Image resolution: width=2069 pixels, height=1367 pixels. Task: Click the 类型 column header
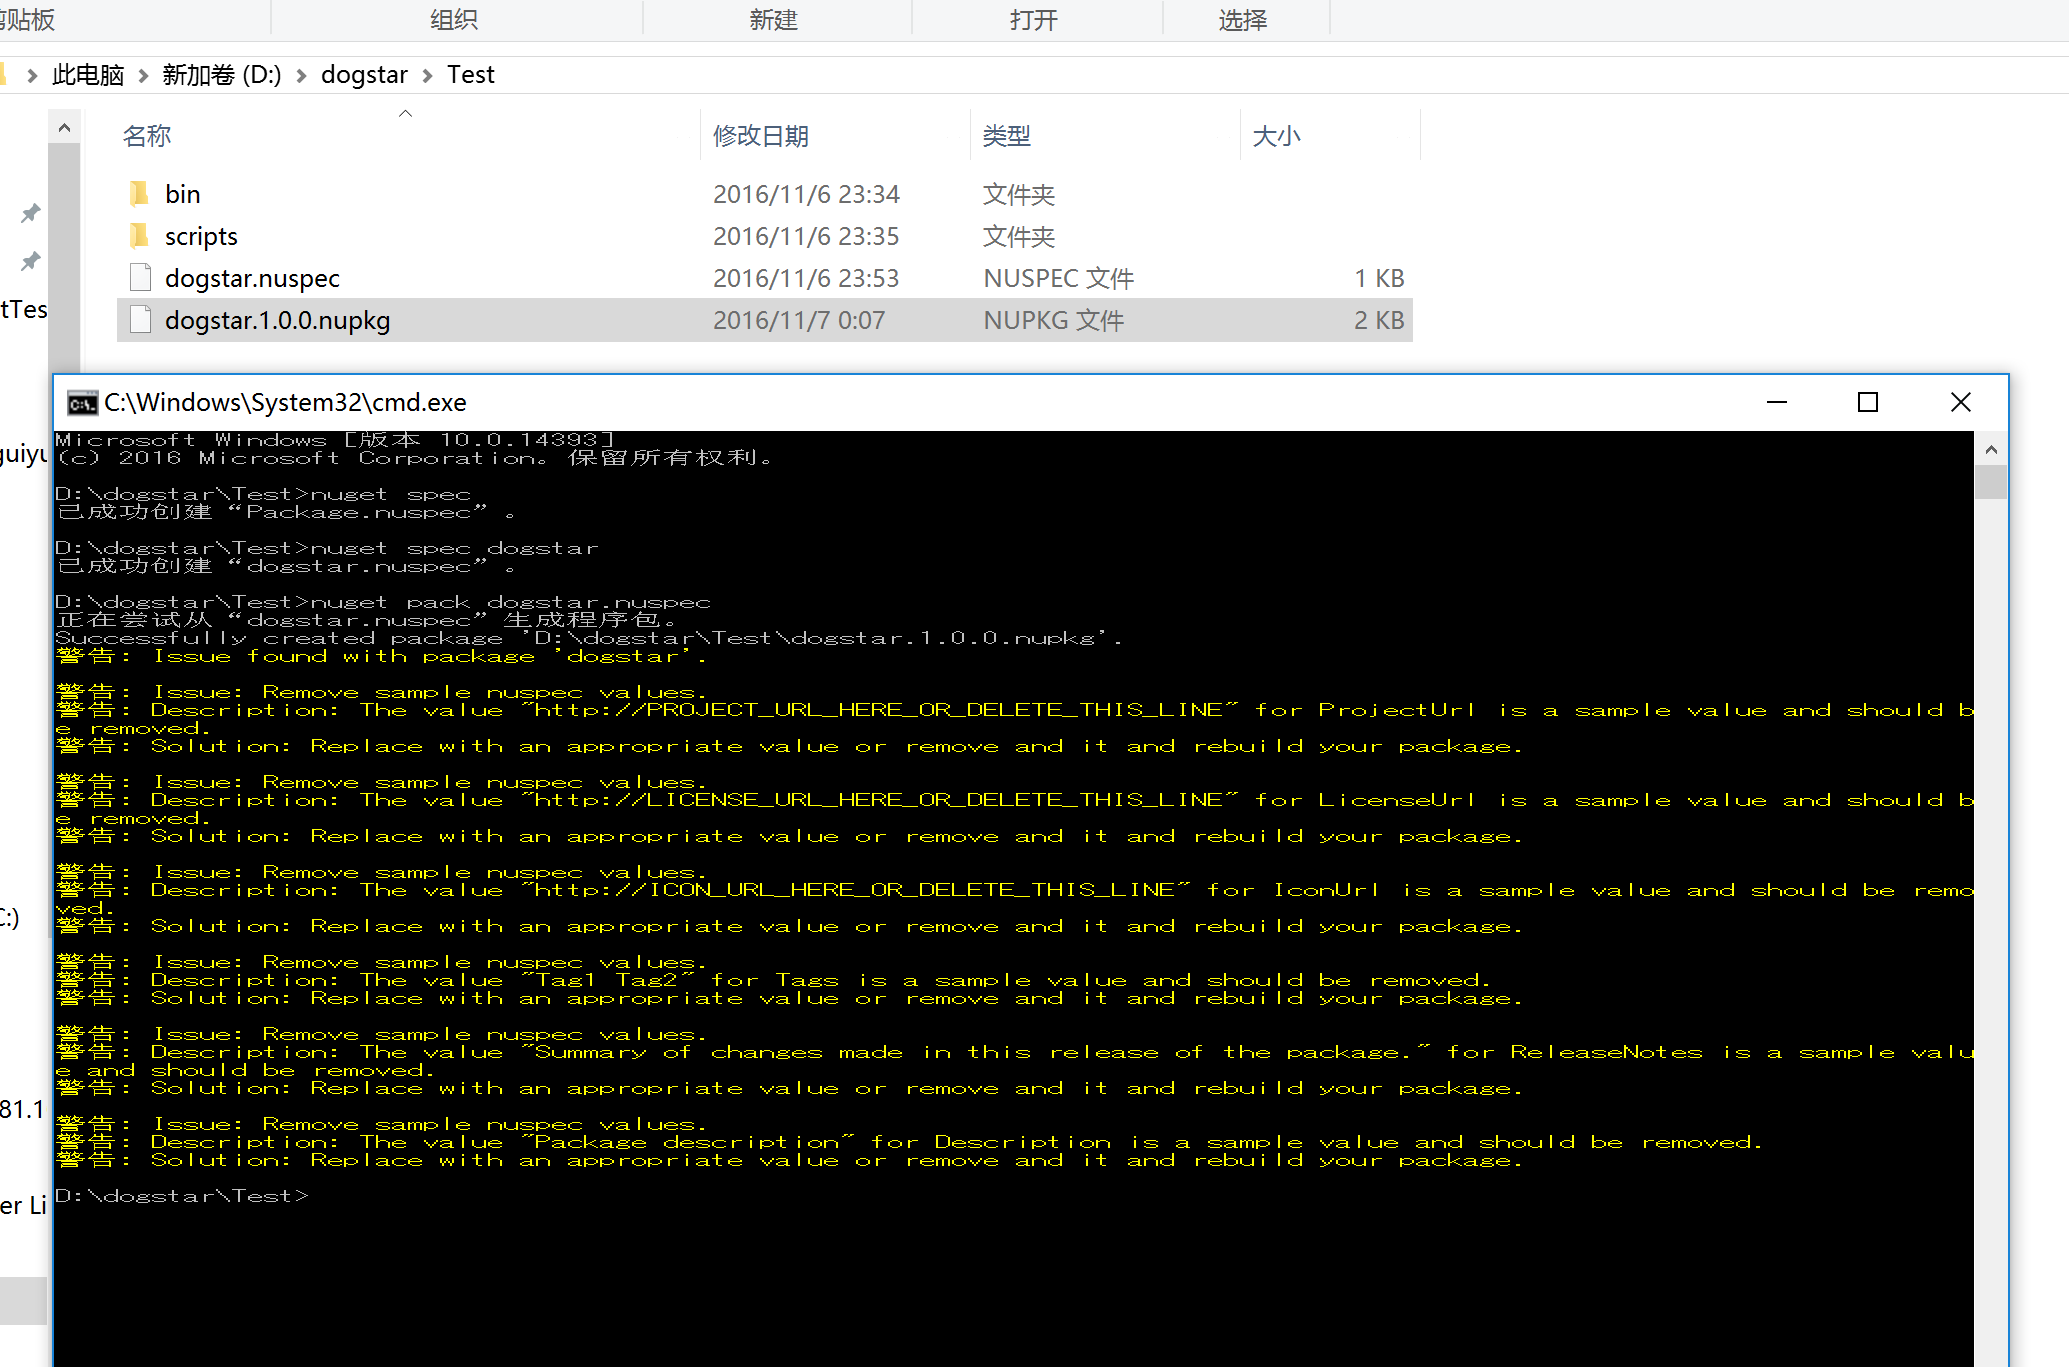1006,136
